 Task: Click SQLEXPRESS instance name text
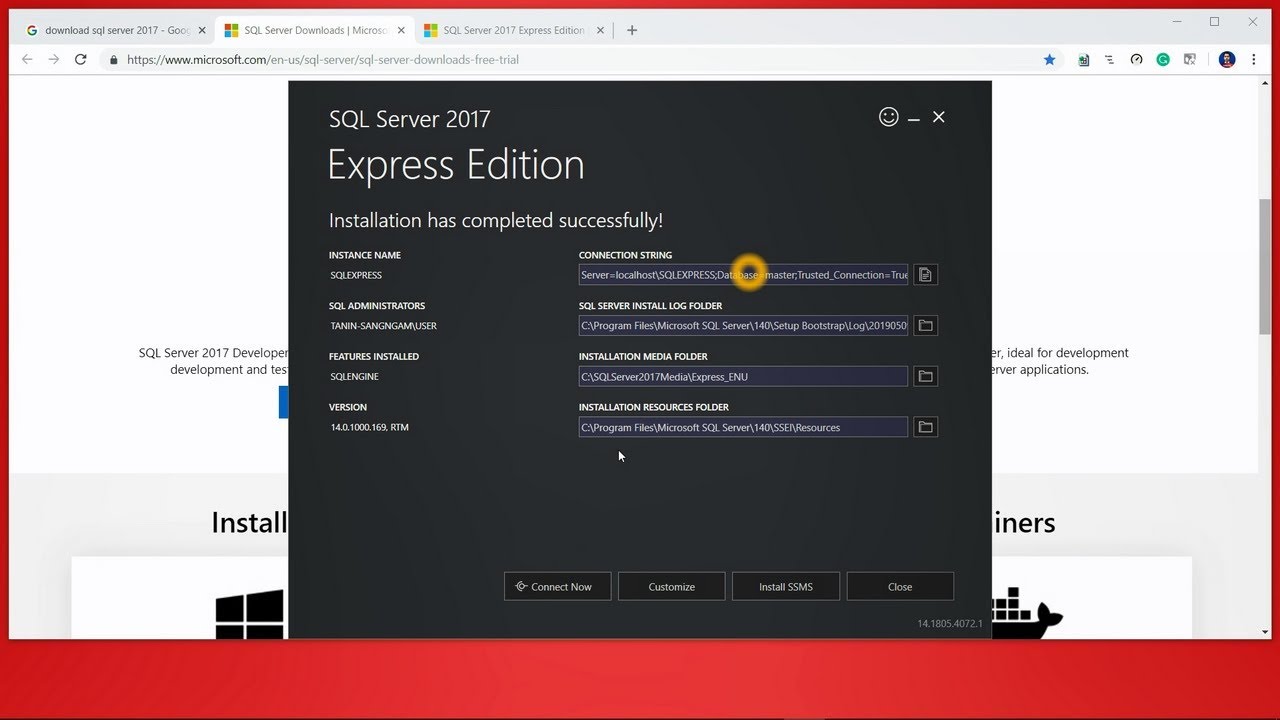pos(356,275)
